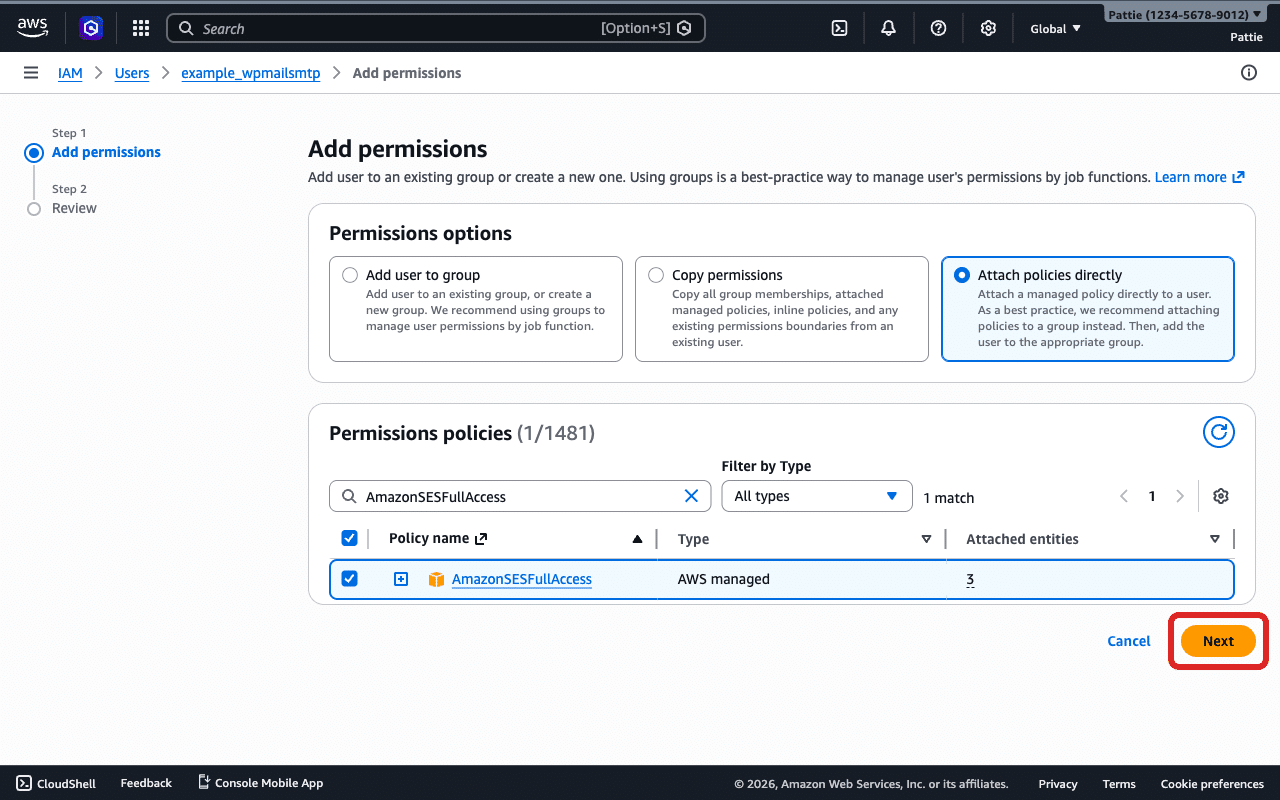Select Step 1 Add permissions
1280x800 pixels.
point(106,152)
